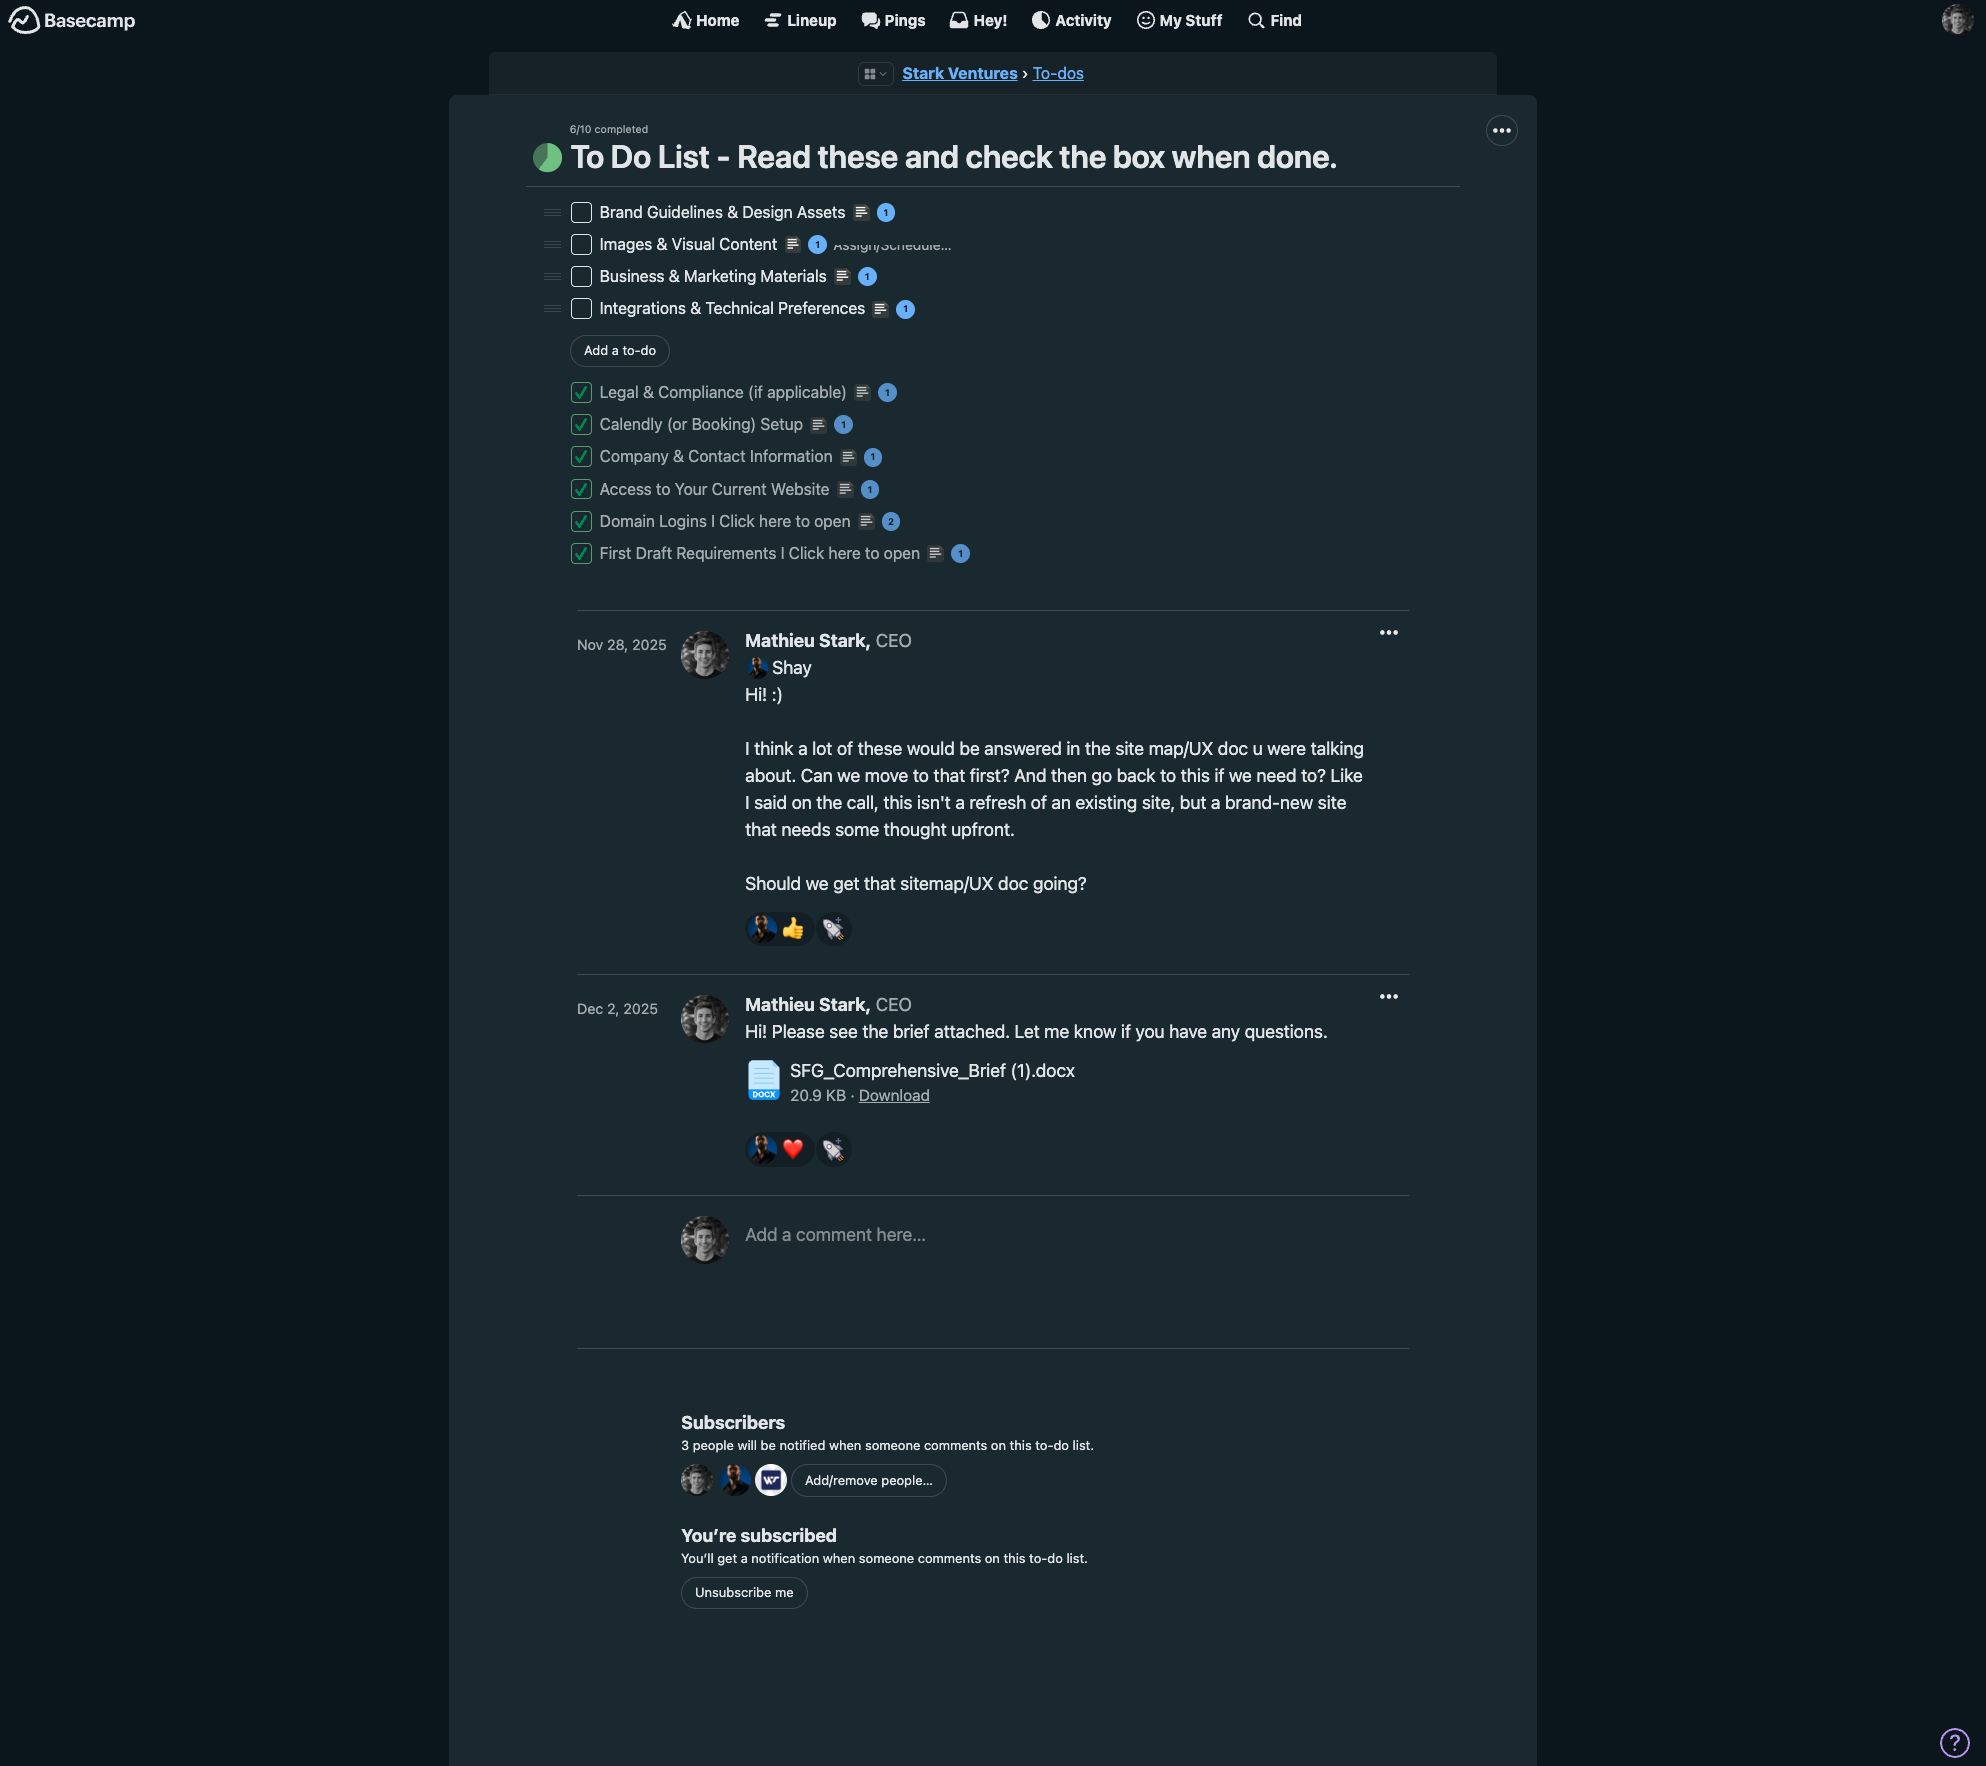
Task: Go to the Activity tab
Action: [x=1071, y=20]
